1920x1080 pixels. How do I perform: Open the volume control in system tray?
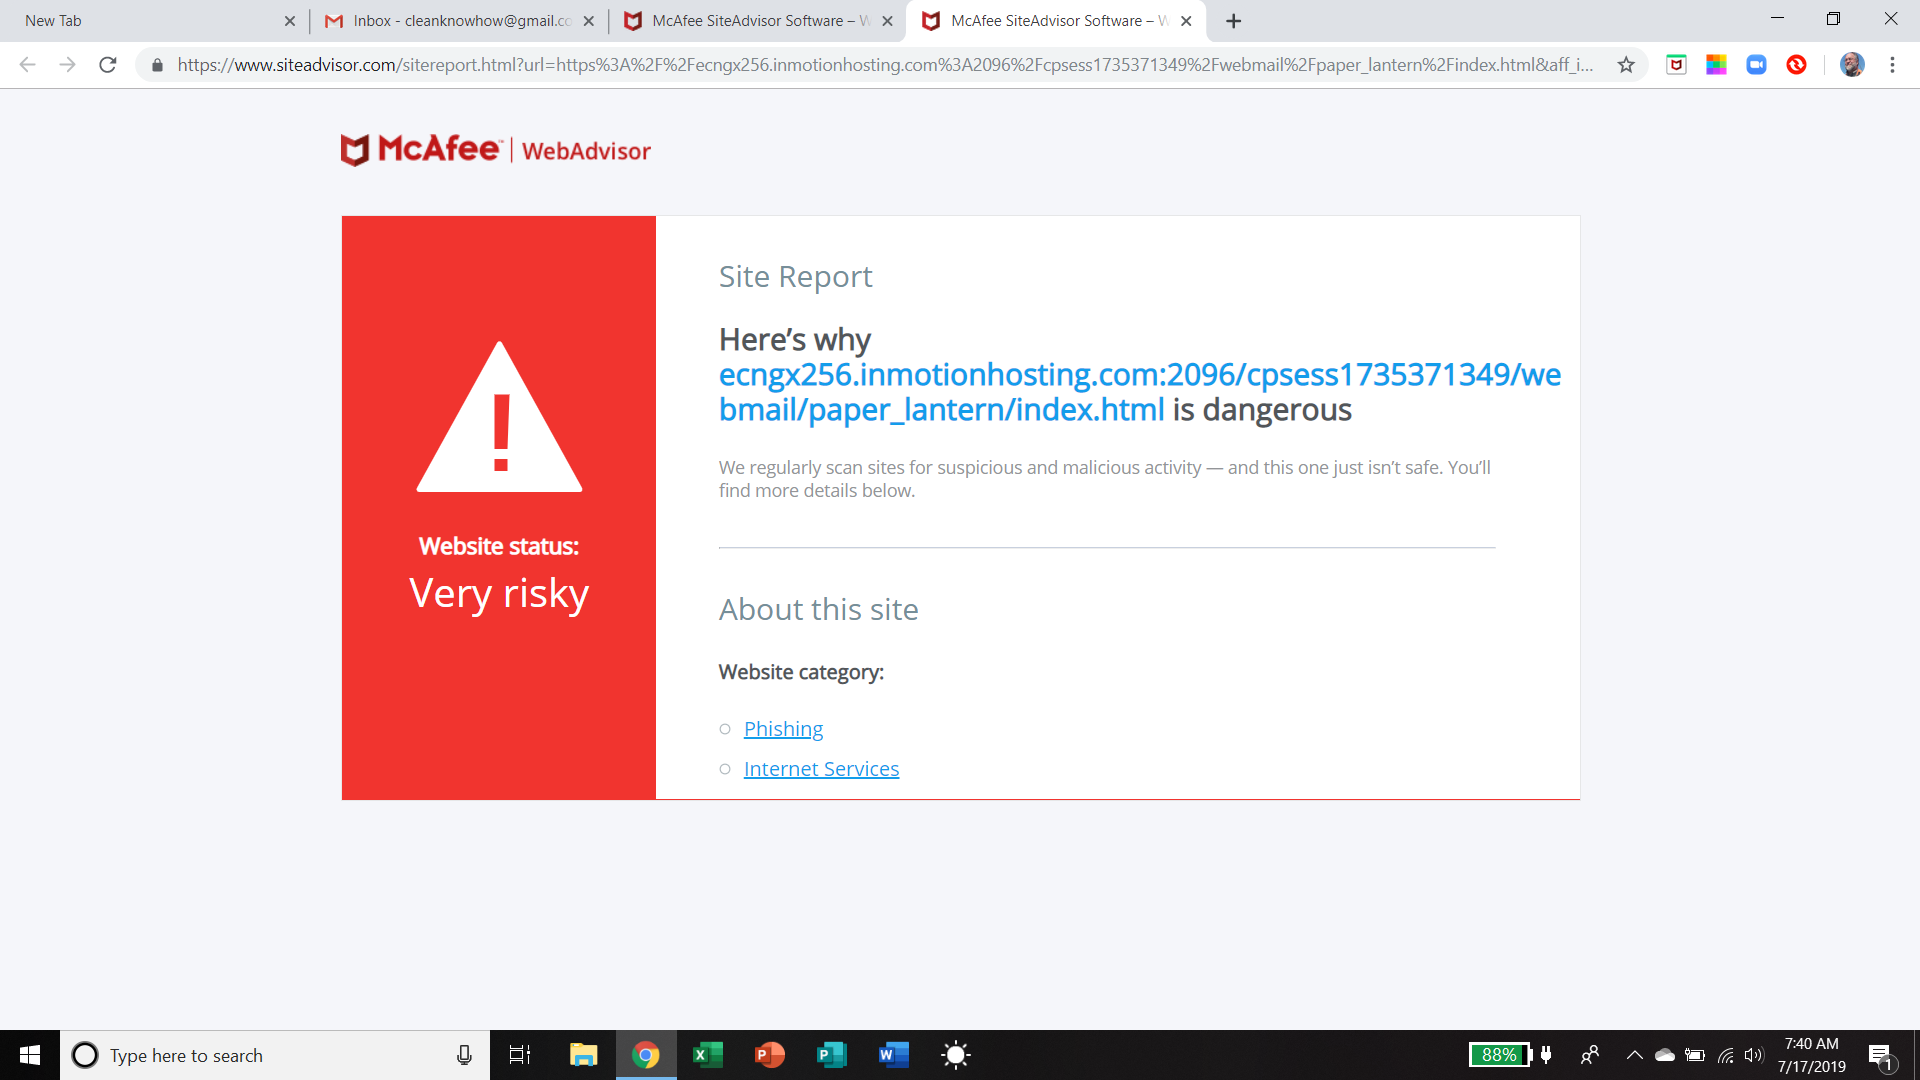[1754, 1055]
